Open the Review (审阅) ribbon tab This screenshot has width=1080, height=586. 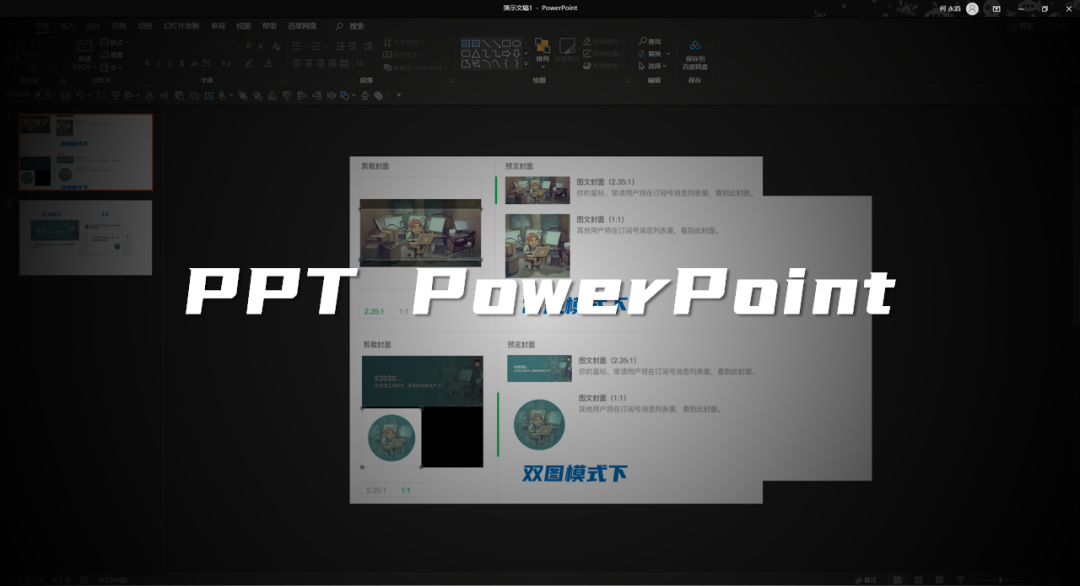[x=218, y=26]
